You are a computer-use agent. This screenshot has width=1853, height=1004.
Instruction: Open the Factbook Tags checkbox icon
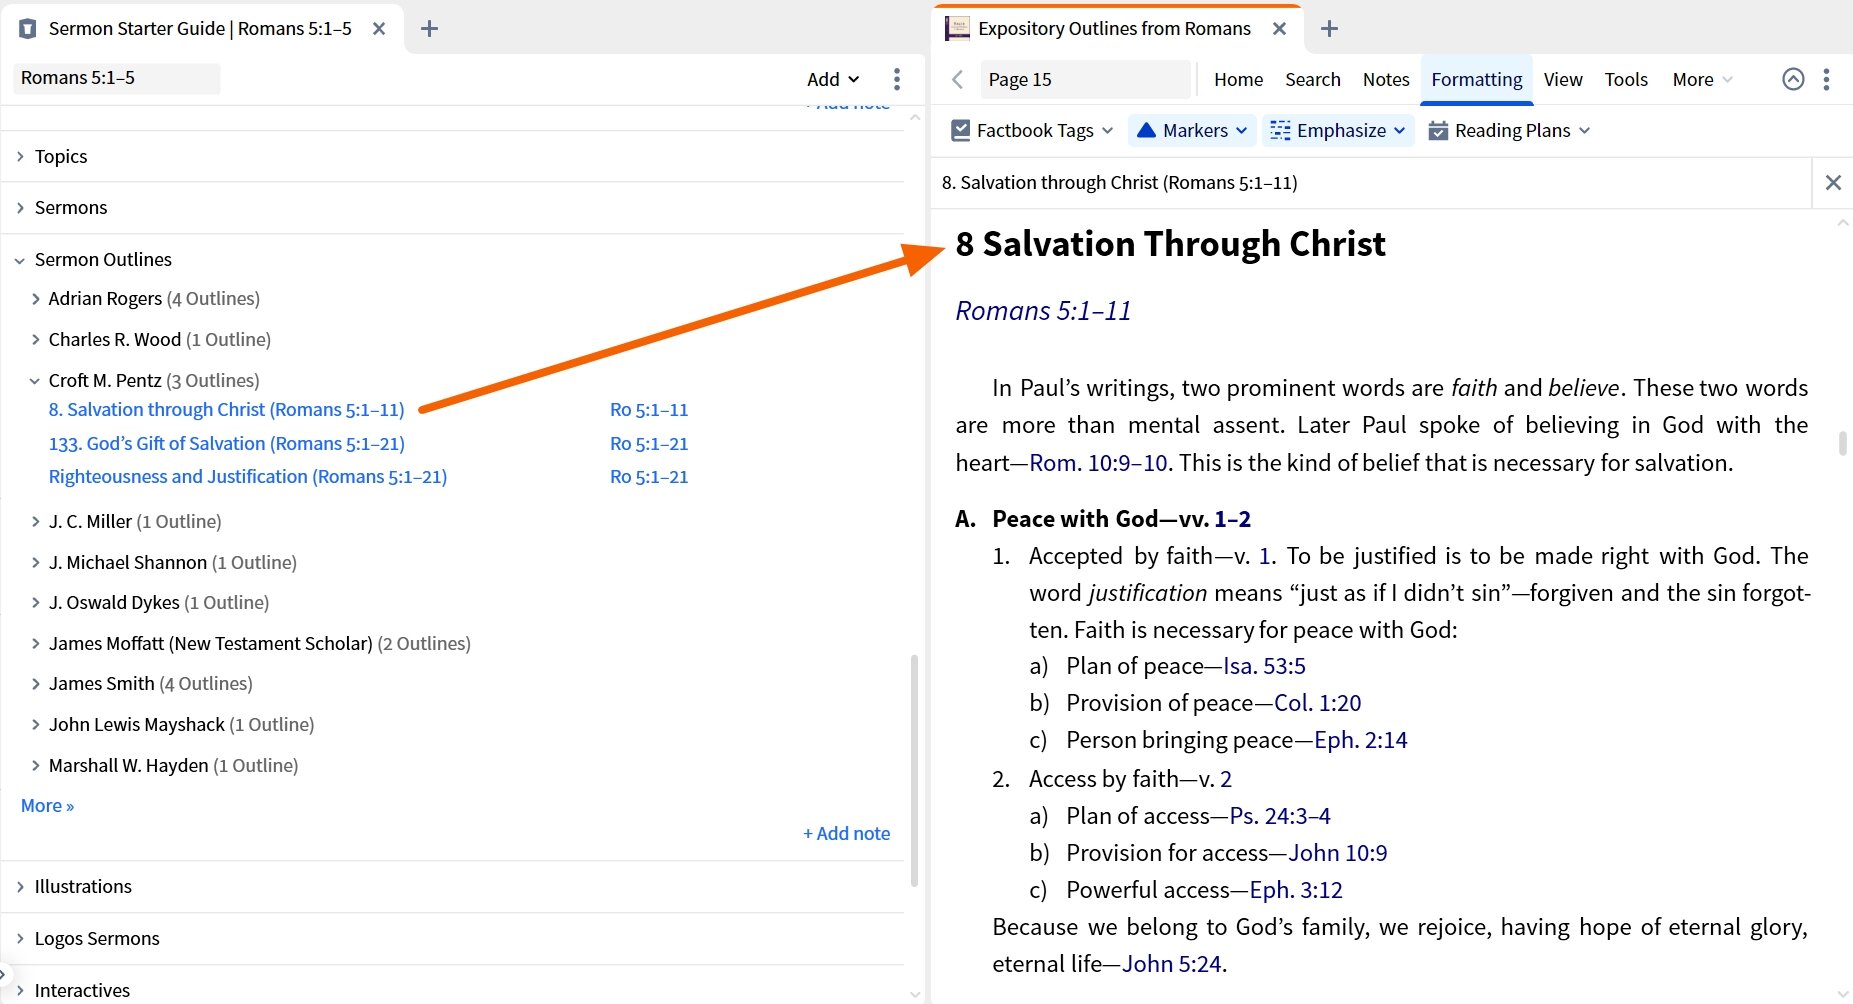point(960,131)
